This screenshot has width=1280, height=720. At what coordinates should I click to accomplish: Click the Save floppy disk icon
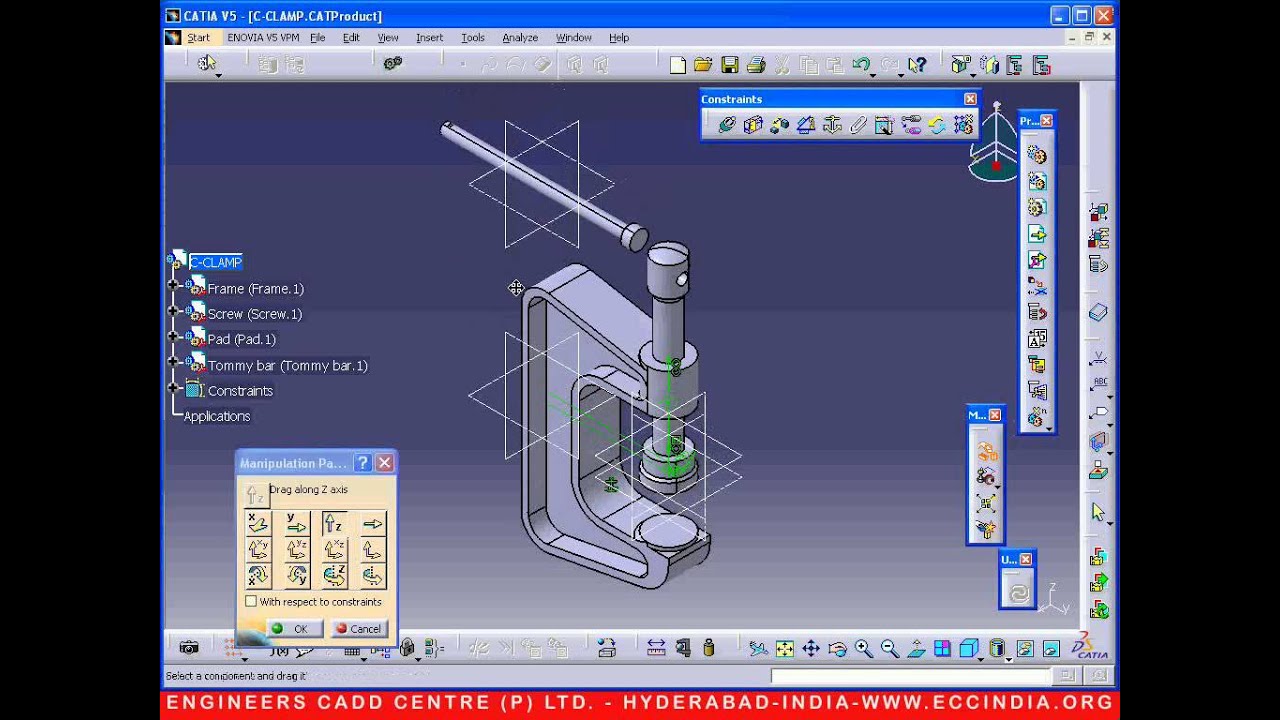pyautogui.click(x=730, y=65)
